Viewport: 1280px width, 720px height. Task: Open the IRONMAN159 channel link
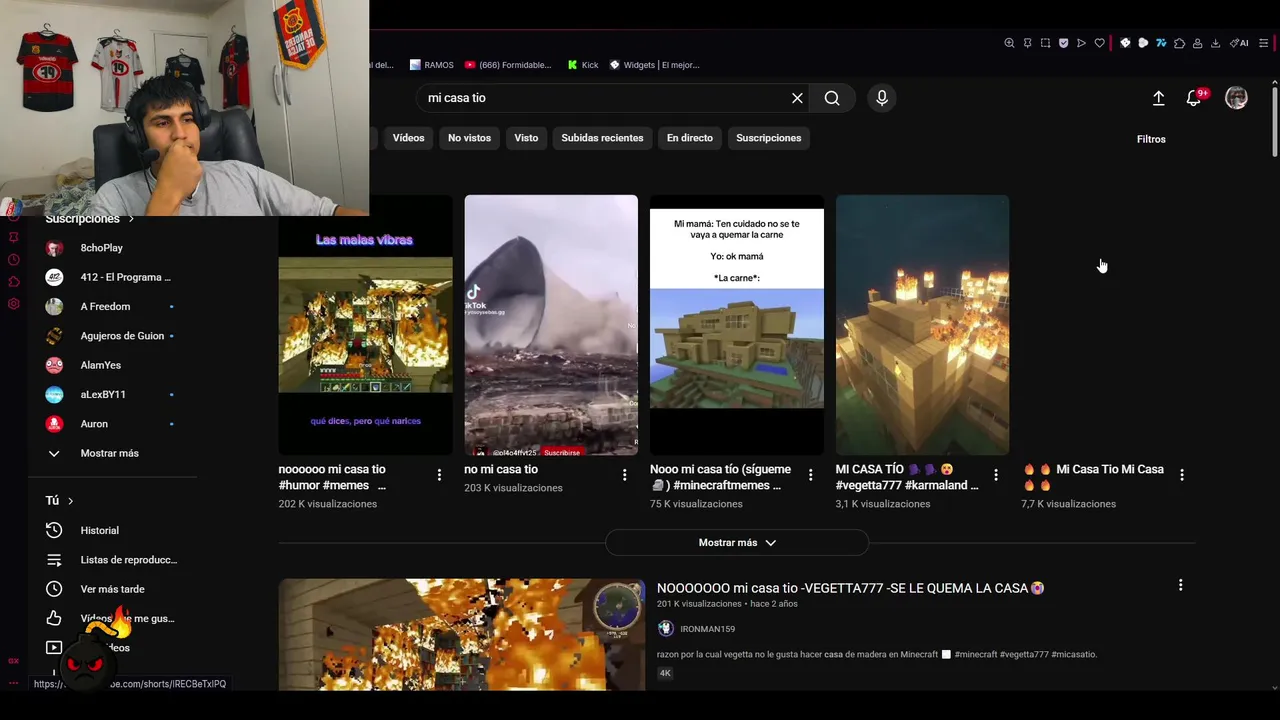[x=707, y=629]
